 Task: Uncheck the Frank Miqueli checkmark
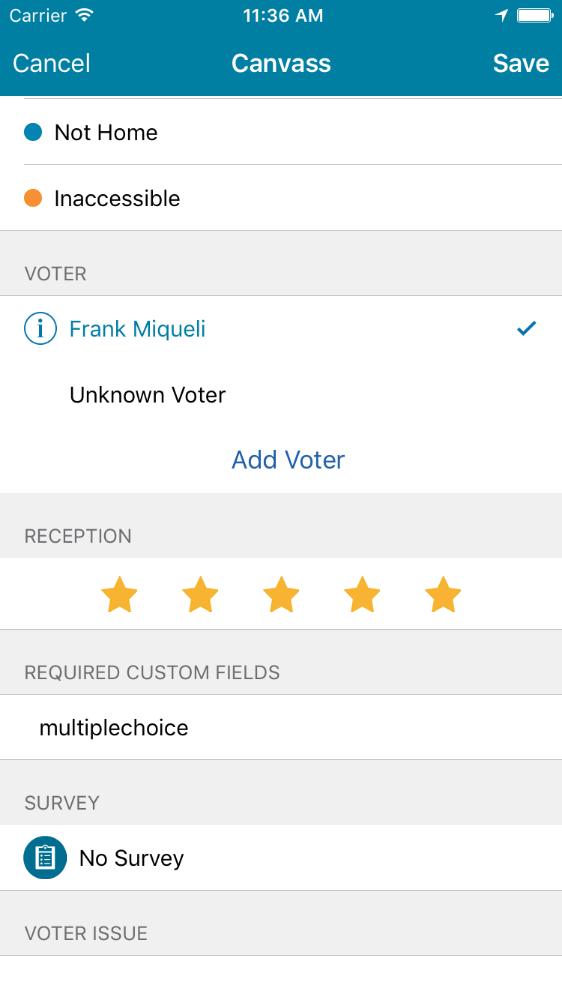(x=526, y=328)
